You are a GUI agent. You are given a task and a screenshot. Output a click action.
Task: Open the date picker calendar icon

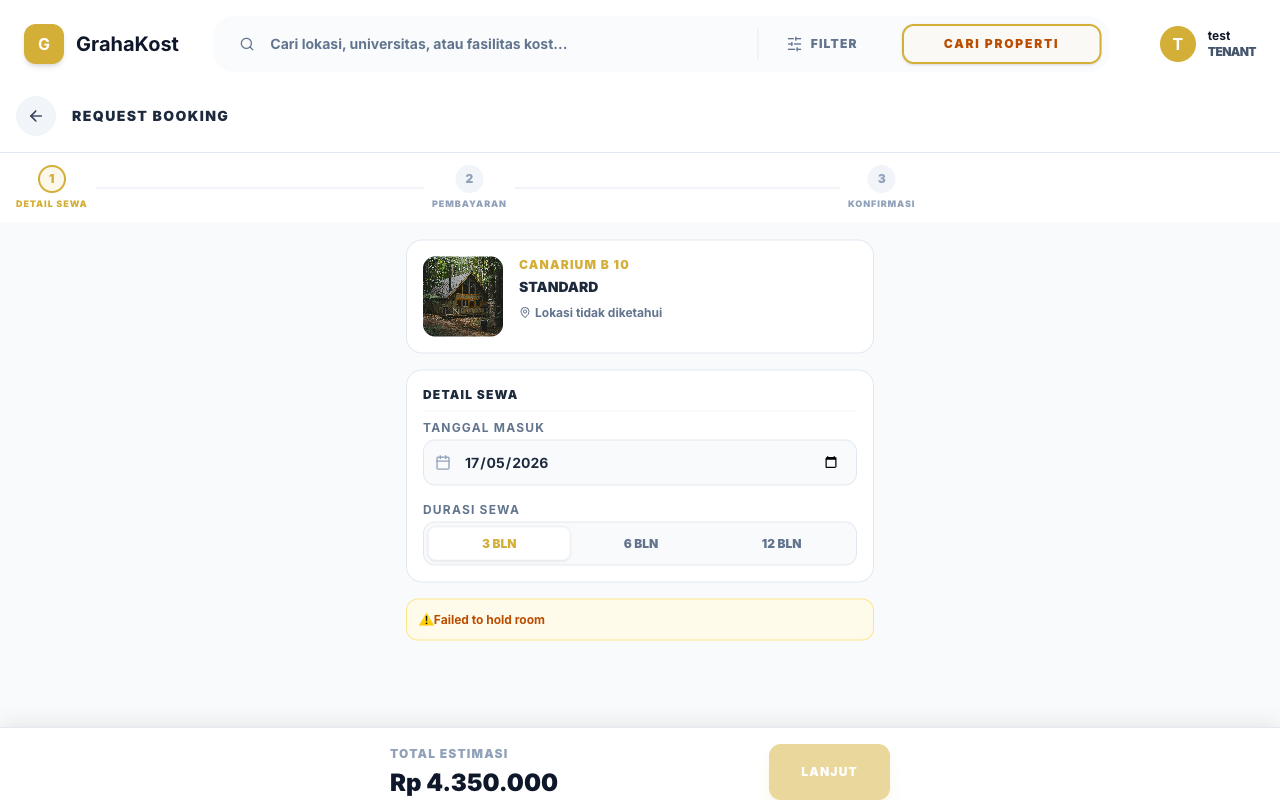pos(831,463)
